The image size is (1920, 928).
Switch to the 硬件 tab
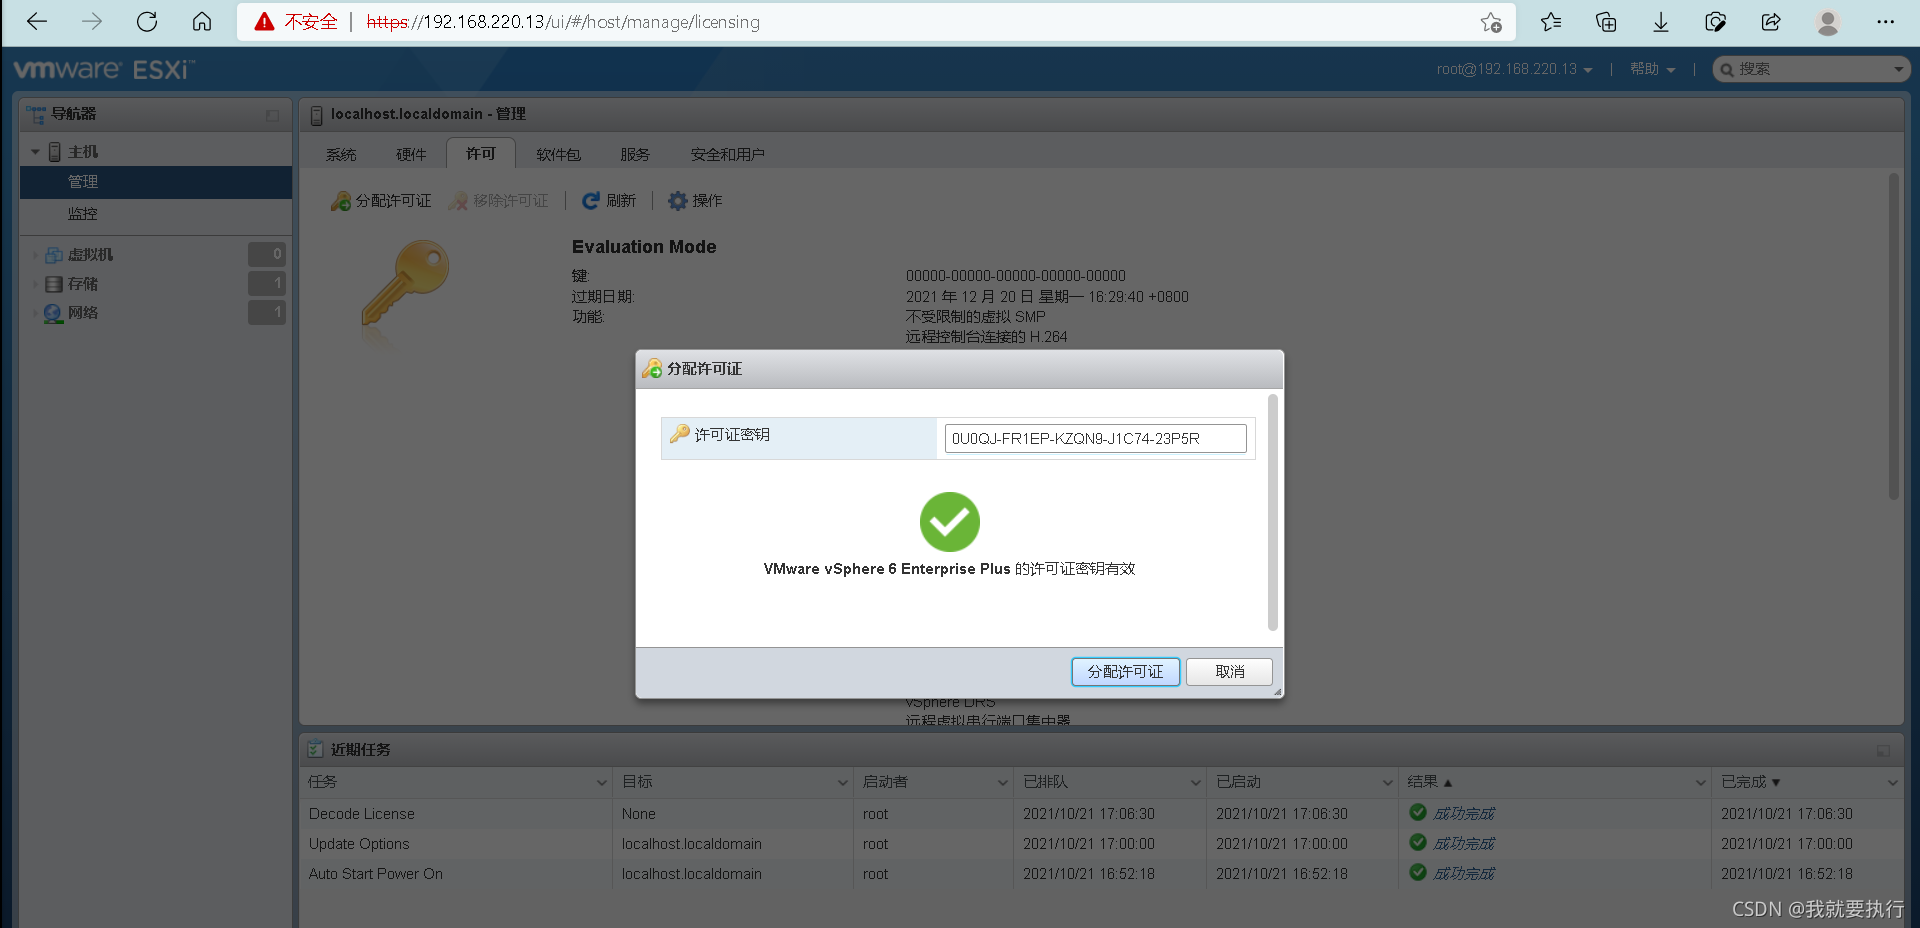tap(411, 154)
